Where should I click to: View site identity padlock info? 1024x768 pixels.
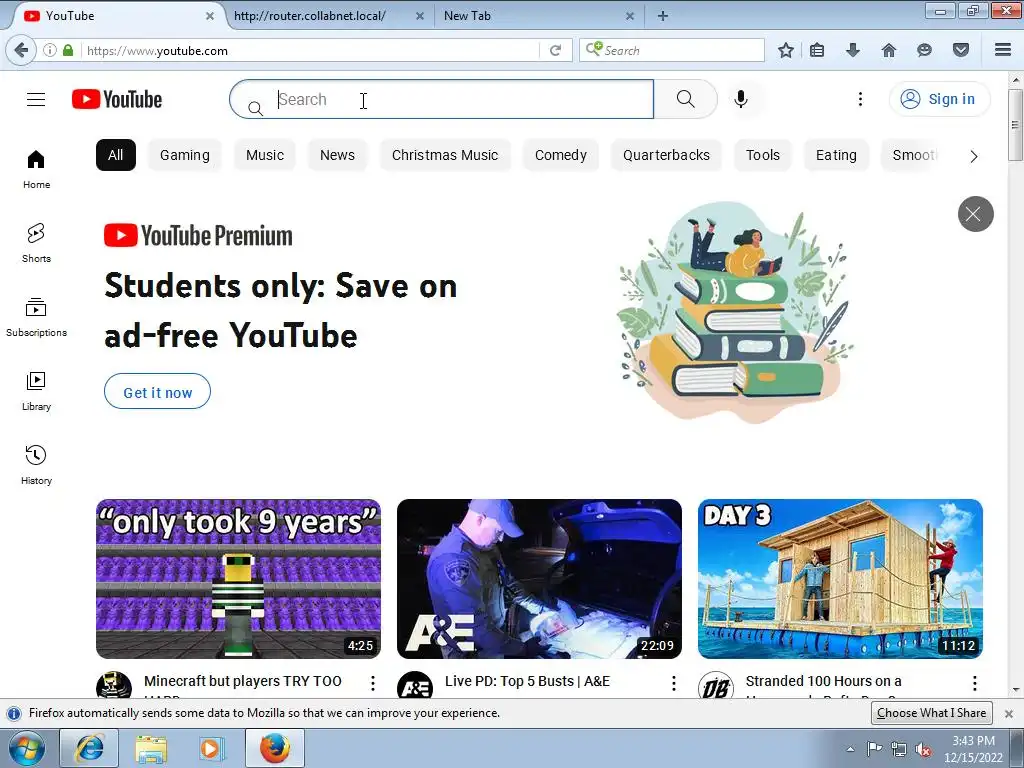point(68,50)
